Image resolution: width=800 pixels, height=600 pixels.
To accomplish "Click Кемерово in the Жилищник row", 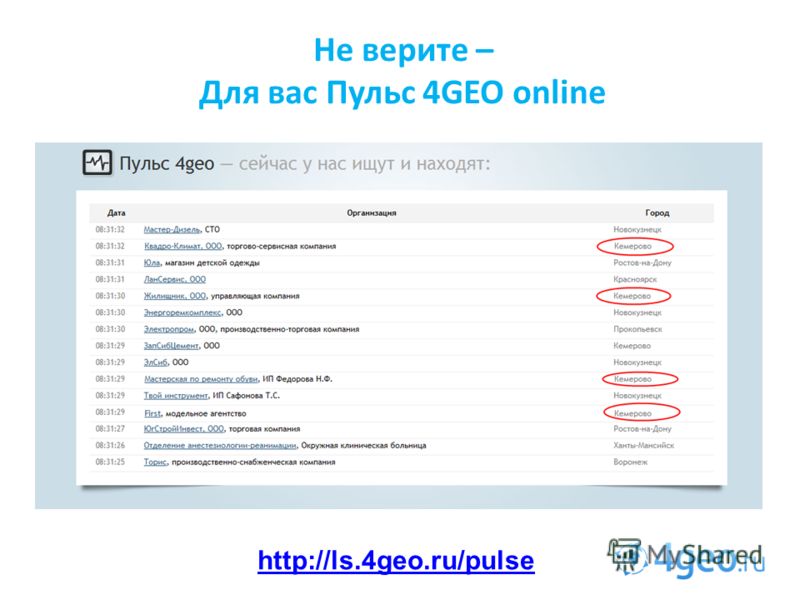I will point(632,296).
